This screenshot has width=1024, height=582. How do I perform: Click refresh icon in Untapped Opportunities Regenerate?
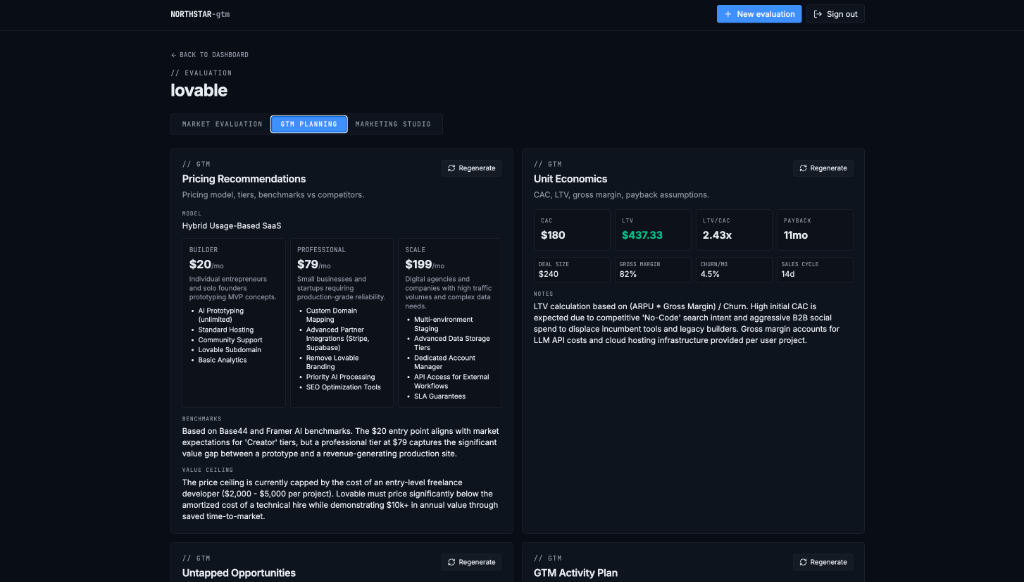(451, 562)
